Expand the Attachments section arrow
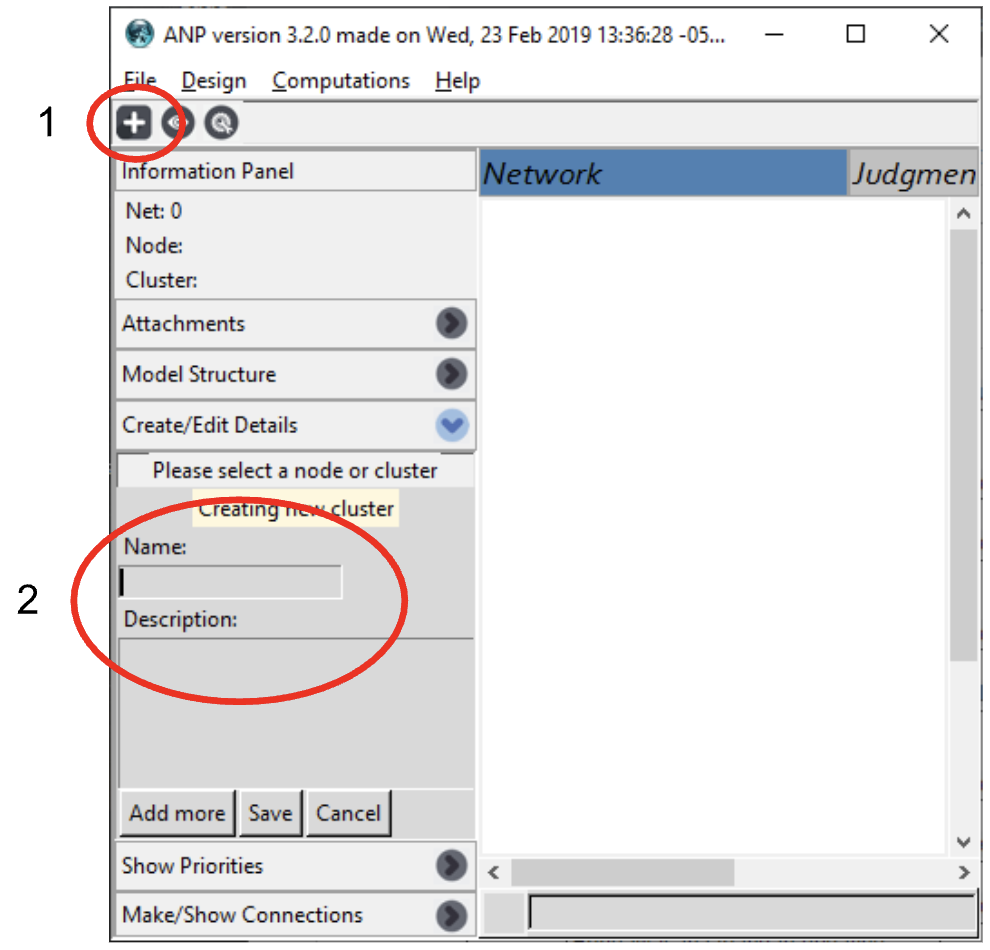990x950 pixels. click(451, 323)
